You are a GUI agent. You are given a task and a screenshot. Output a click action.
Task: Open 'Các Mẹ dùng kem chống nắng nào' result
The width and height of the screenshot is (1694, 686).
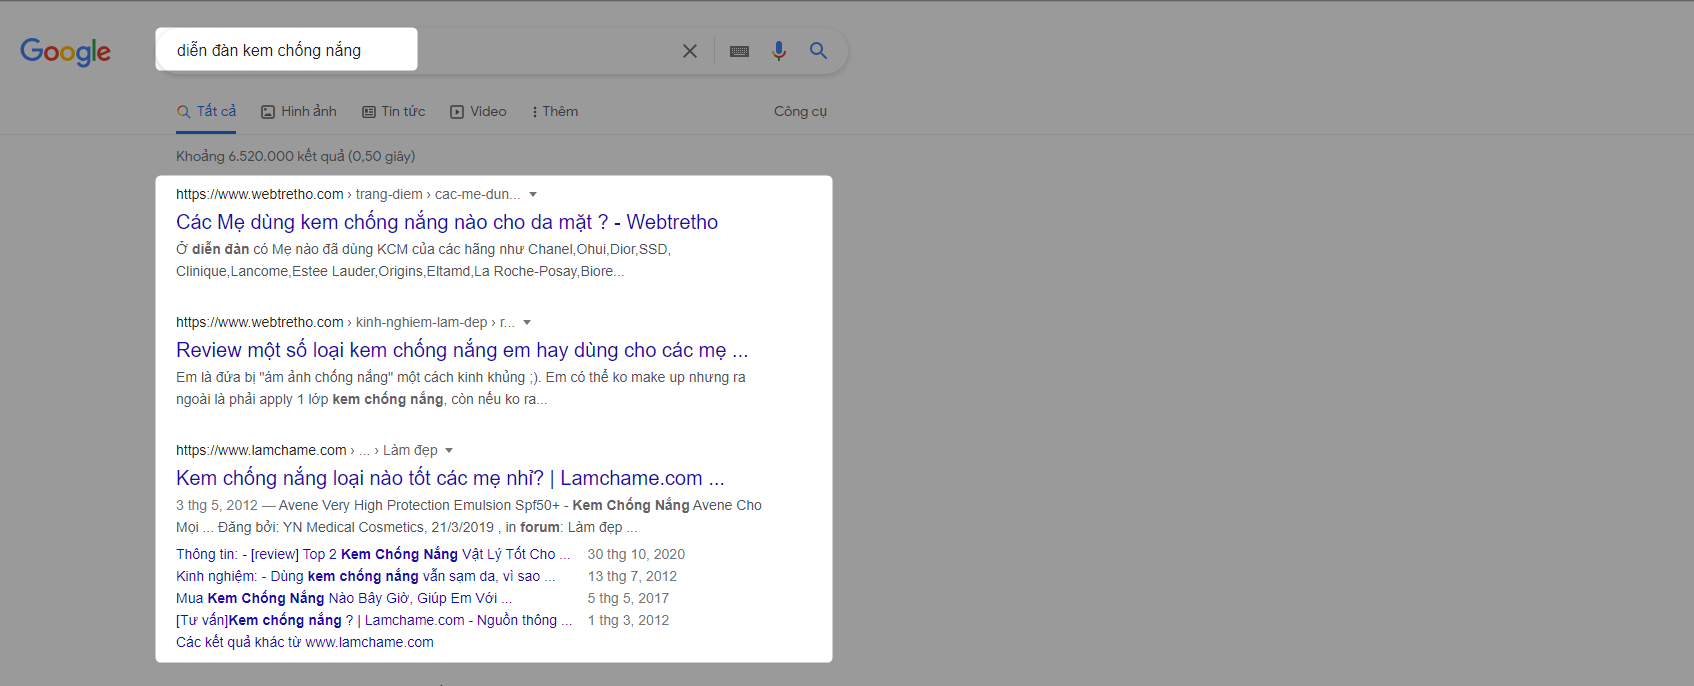click(447, 222)
